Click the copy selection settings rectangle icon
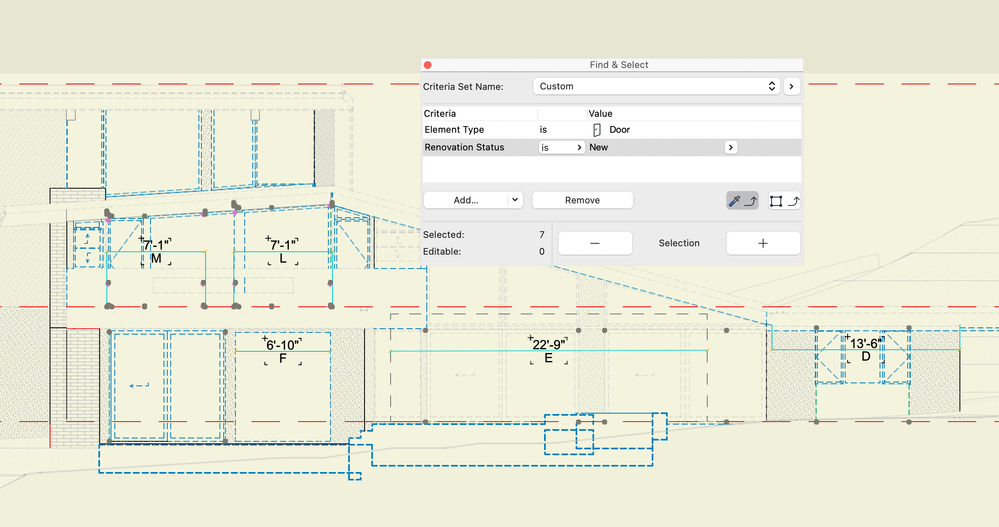The image size is (999, 527). 784,201
